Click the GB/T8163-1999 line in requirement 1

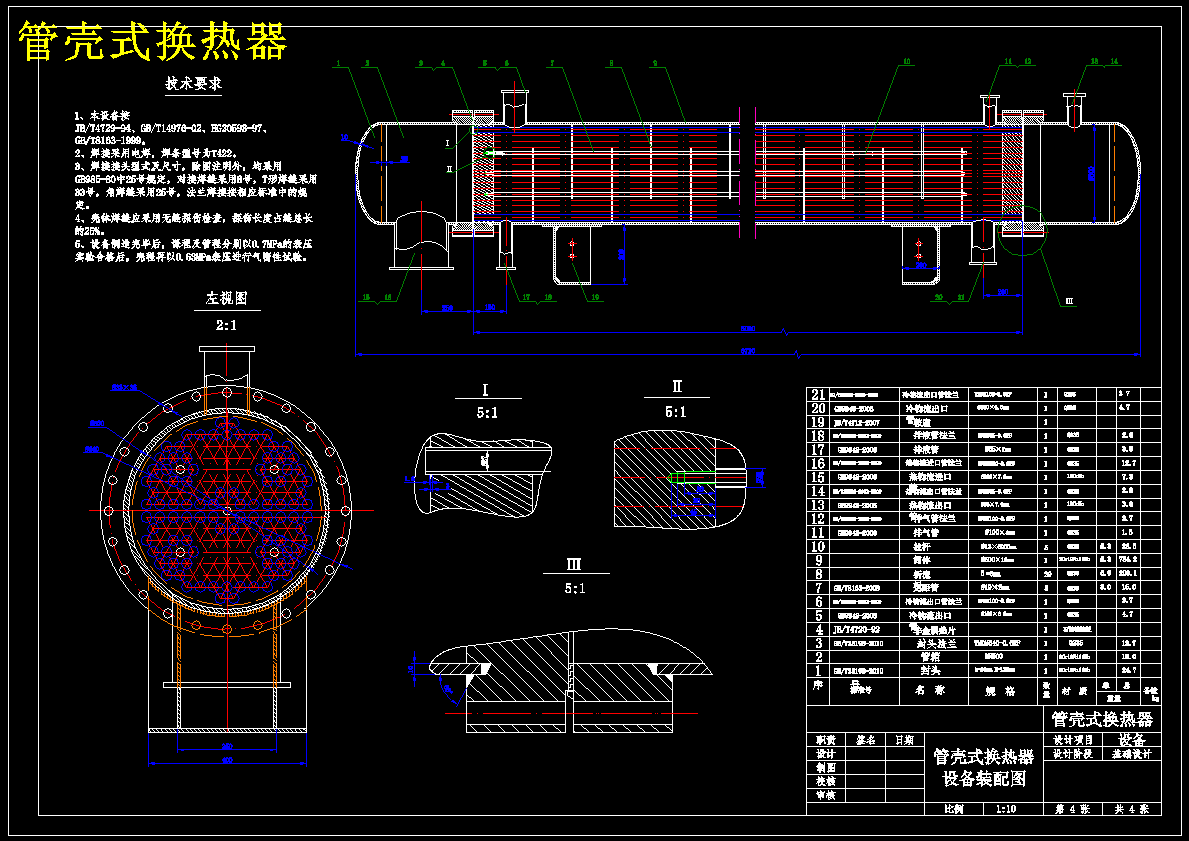click(111, 140)
